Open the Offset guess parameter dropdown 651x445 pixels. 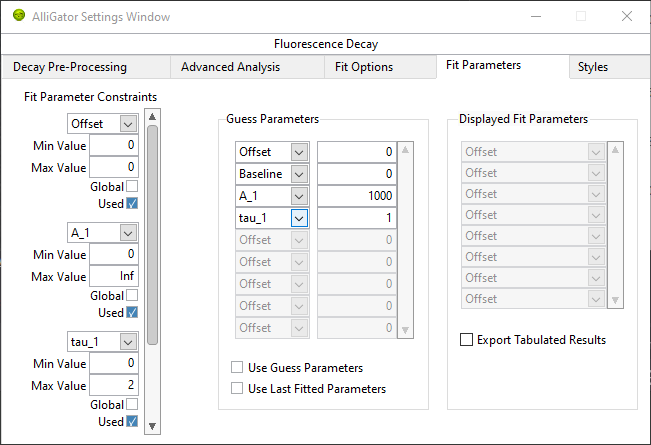click(299, 152)
